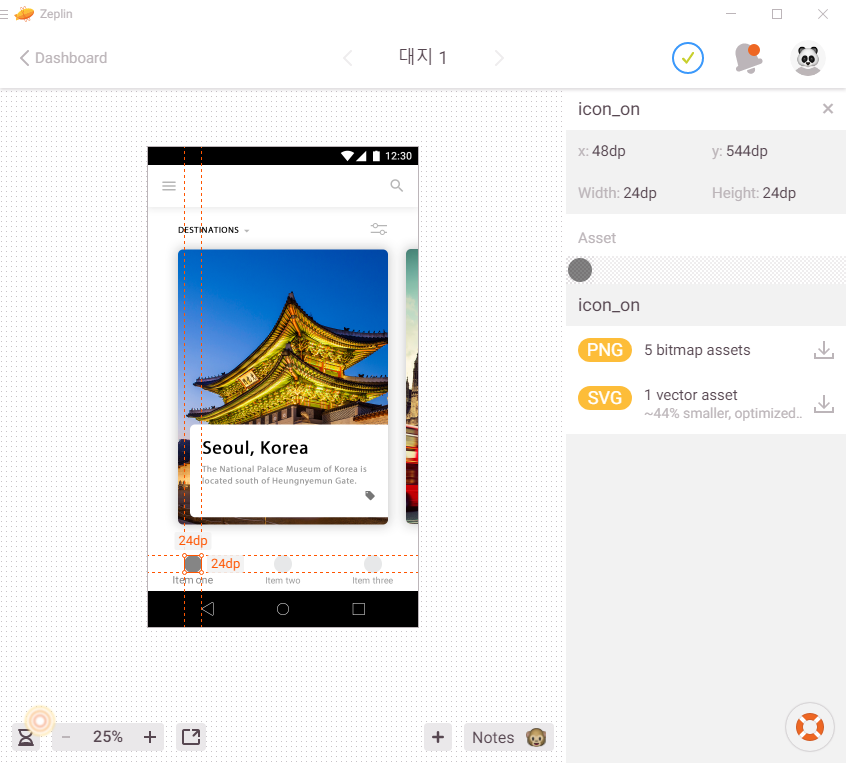Click the Android recents square
The width and height of the screenshot is (846, 763).
click(x=358, y=609)
